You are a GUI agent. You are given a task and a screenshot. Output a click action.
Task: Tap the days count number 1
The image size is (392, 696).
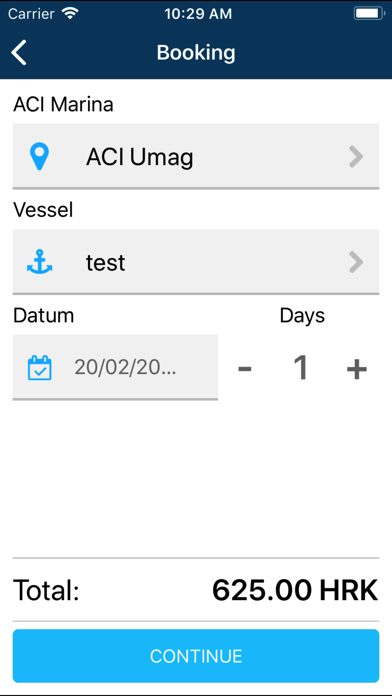(x=301, y=368)
